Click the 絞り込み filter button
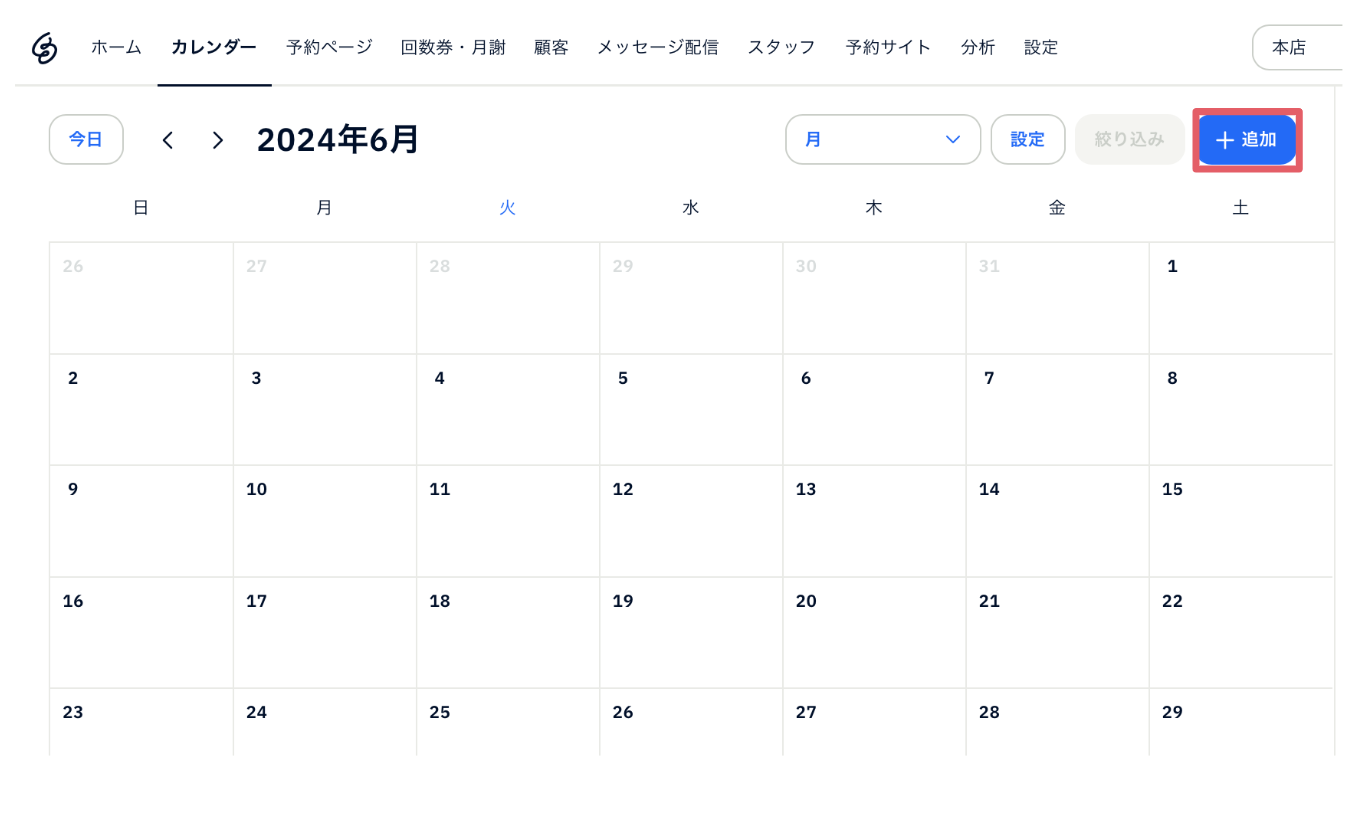This screenshot has width=1362, height=826. (x=1130, y=139)
